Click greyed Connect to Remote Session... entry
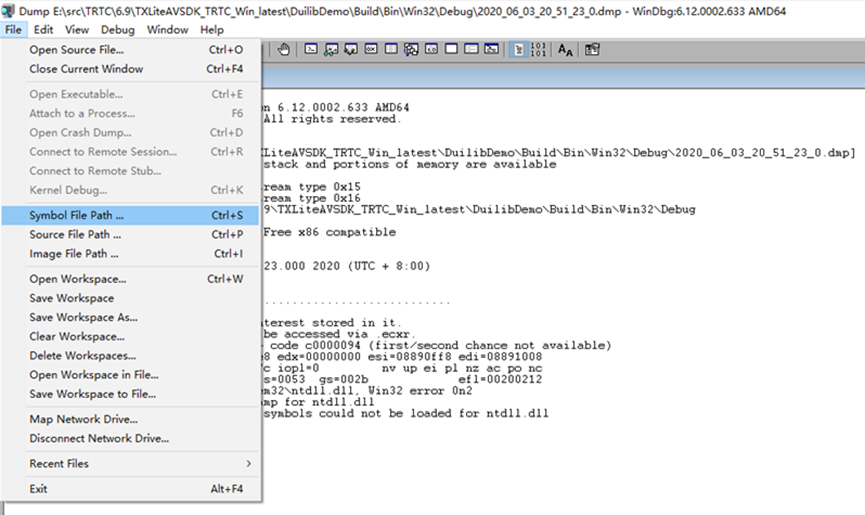 pos(131,152)
